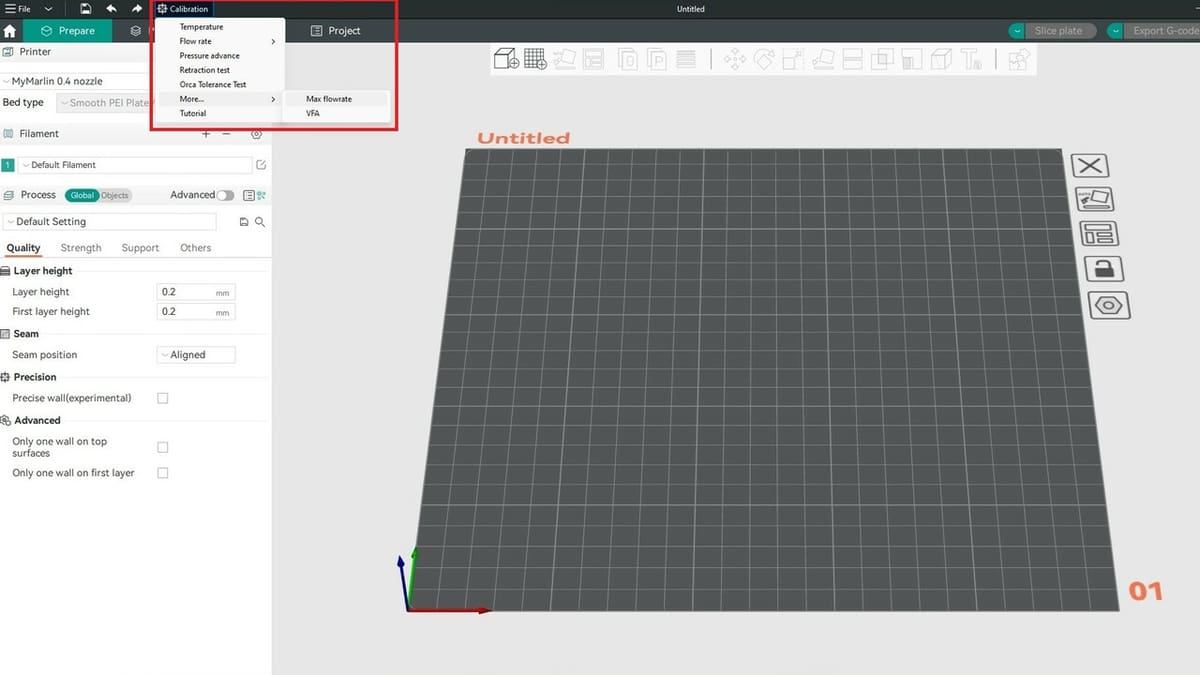Image resolution: width=1200 pixels, height=675 pixels.
Task: Toggle the Advanced mode switch
Action: (225, 195)
